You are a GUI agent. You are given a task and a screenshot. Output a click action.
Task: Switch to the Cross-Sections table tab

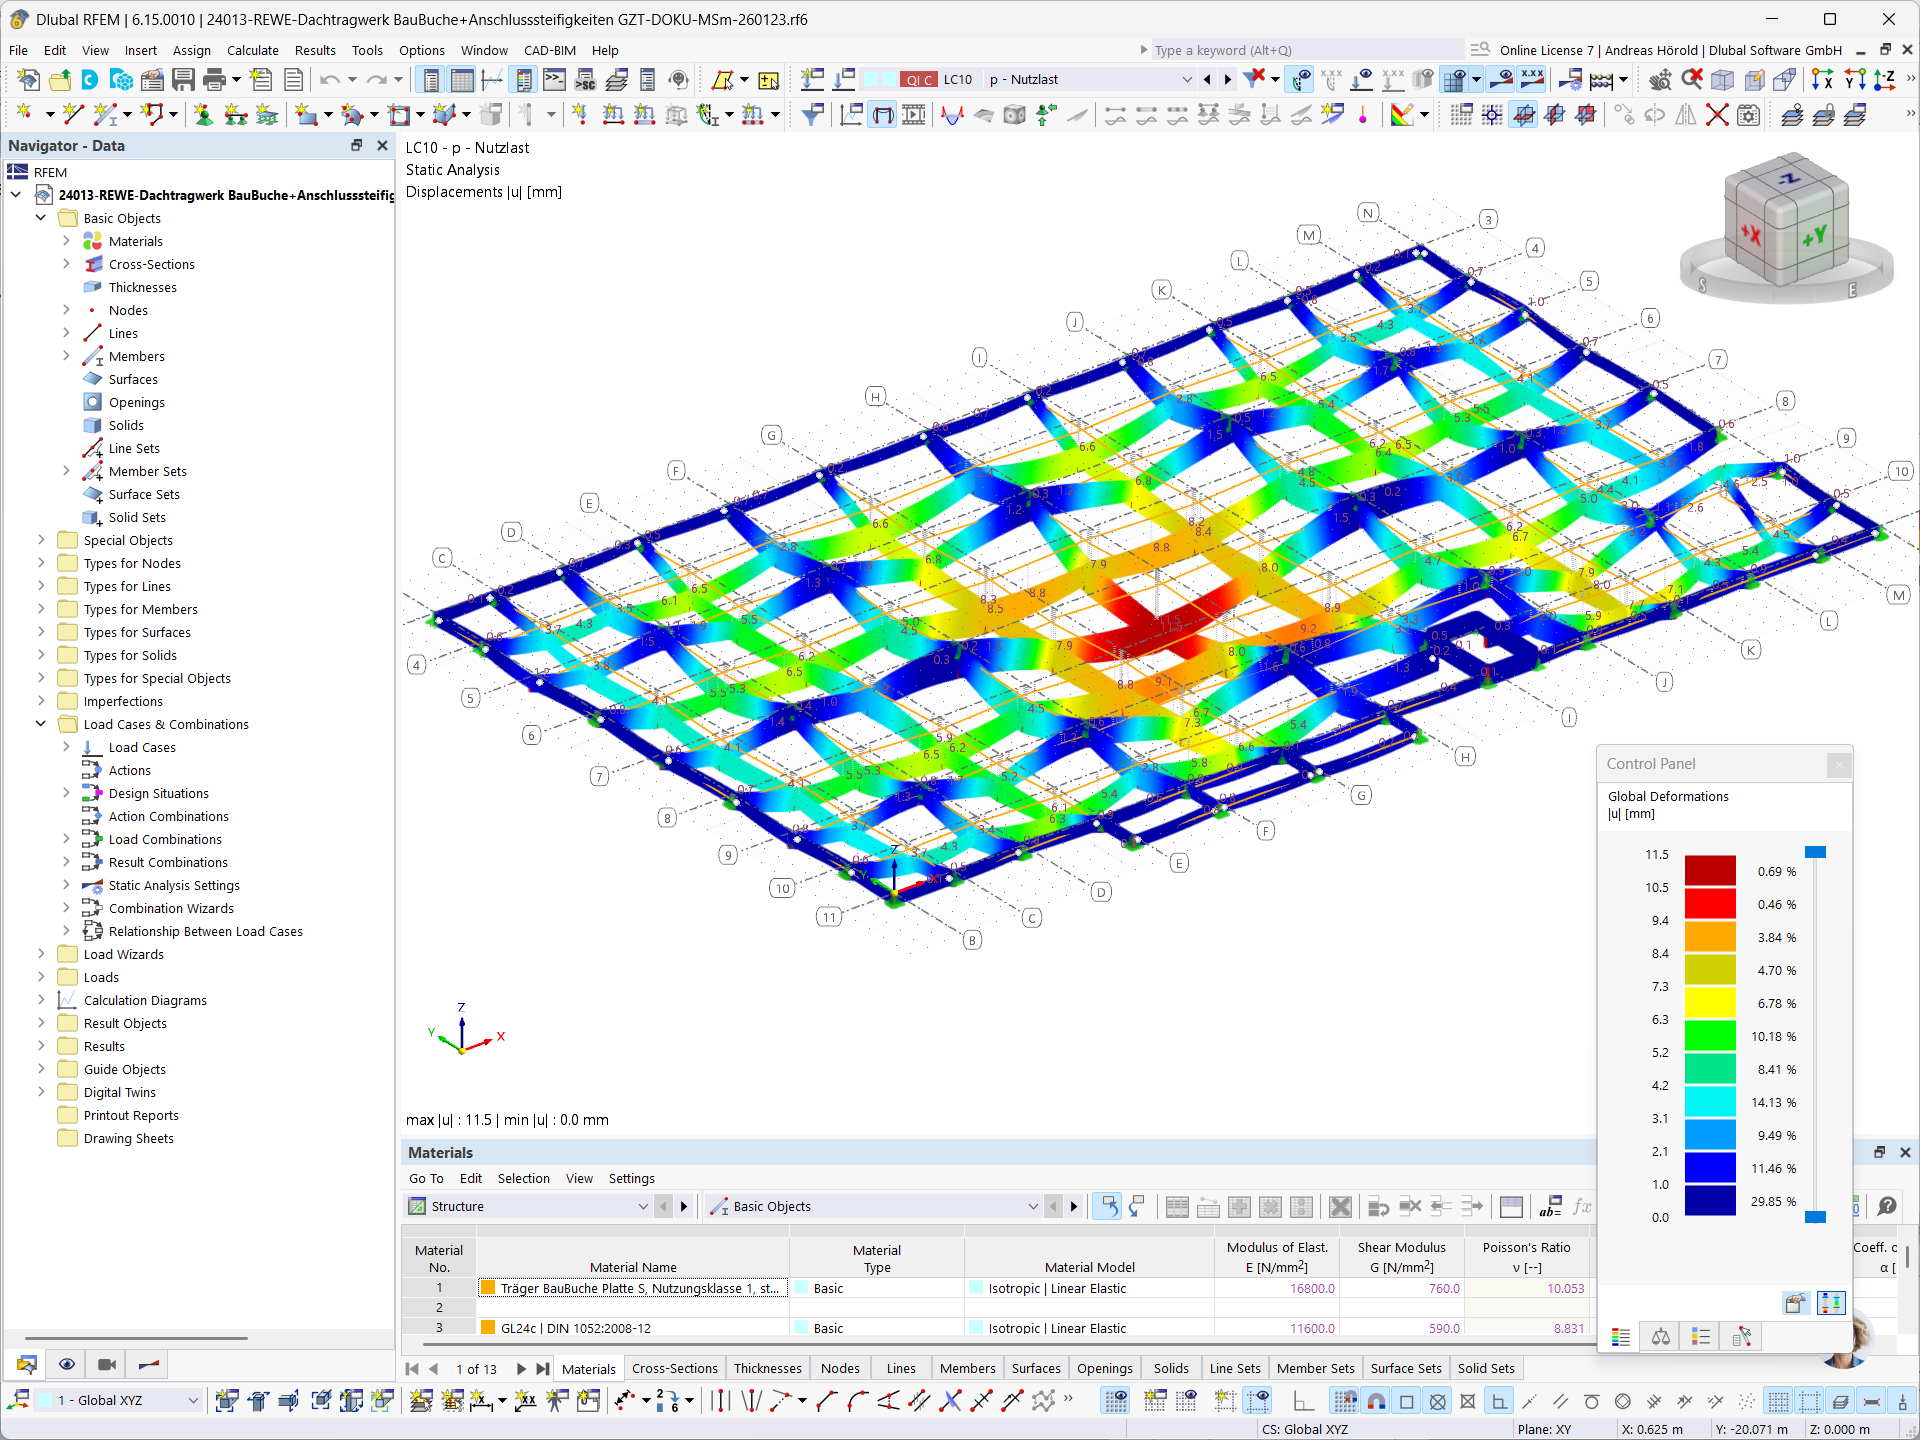(x=674, y=1369)
